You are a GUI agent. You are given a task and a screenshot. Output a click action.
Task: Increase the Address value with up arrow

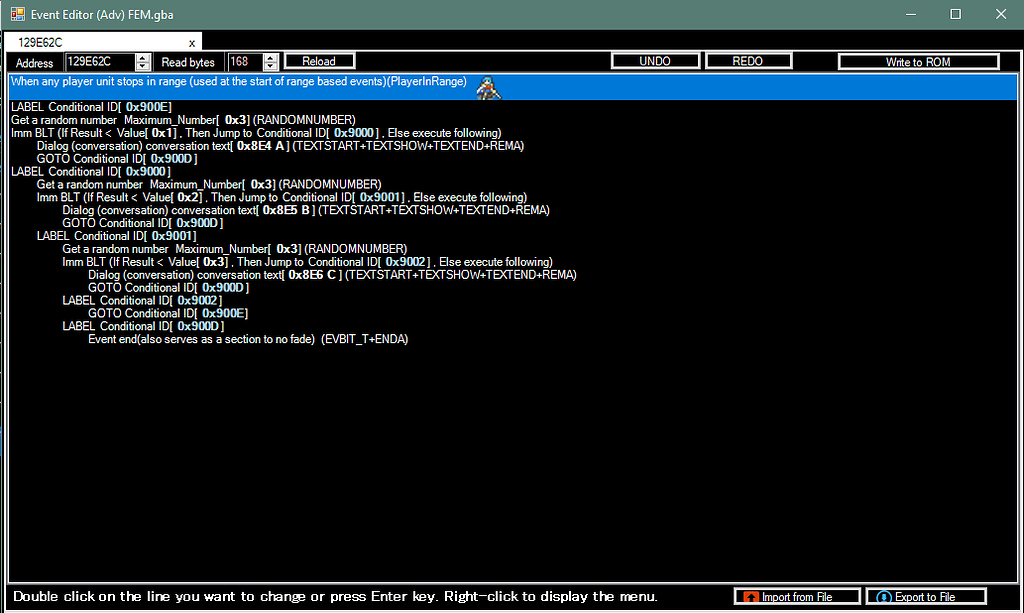(143, 58)
